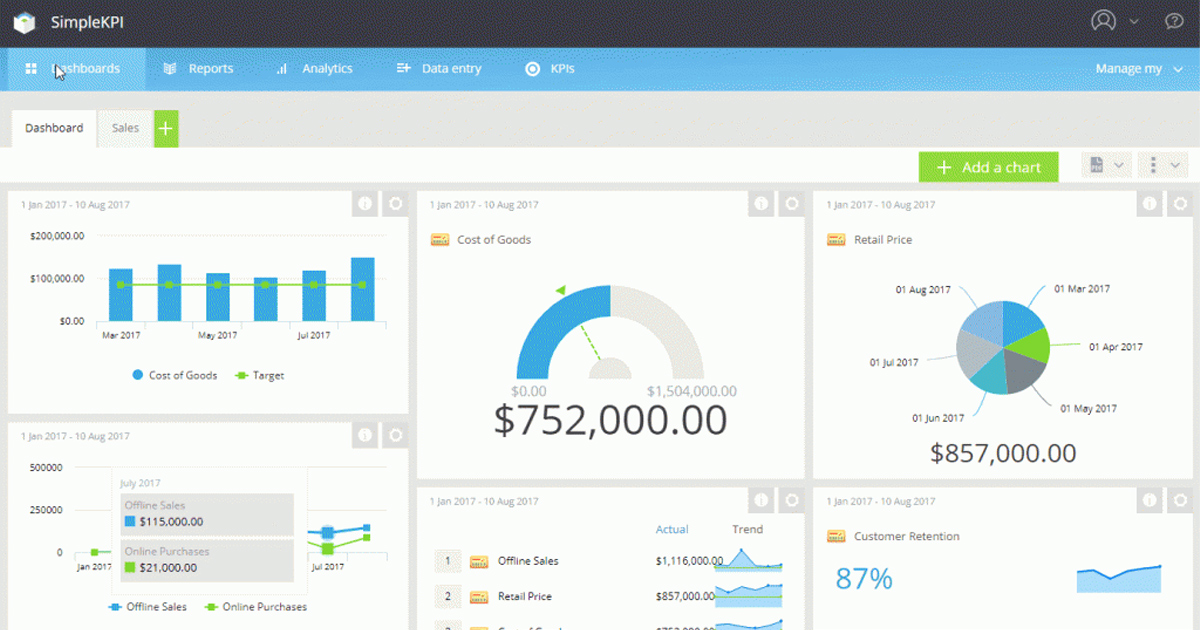This screenshot has height=630, width=1200.
Task: Open settings gear on the bar chart panel
Action: coord(395,204)
